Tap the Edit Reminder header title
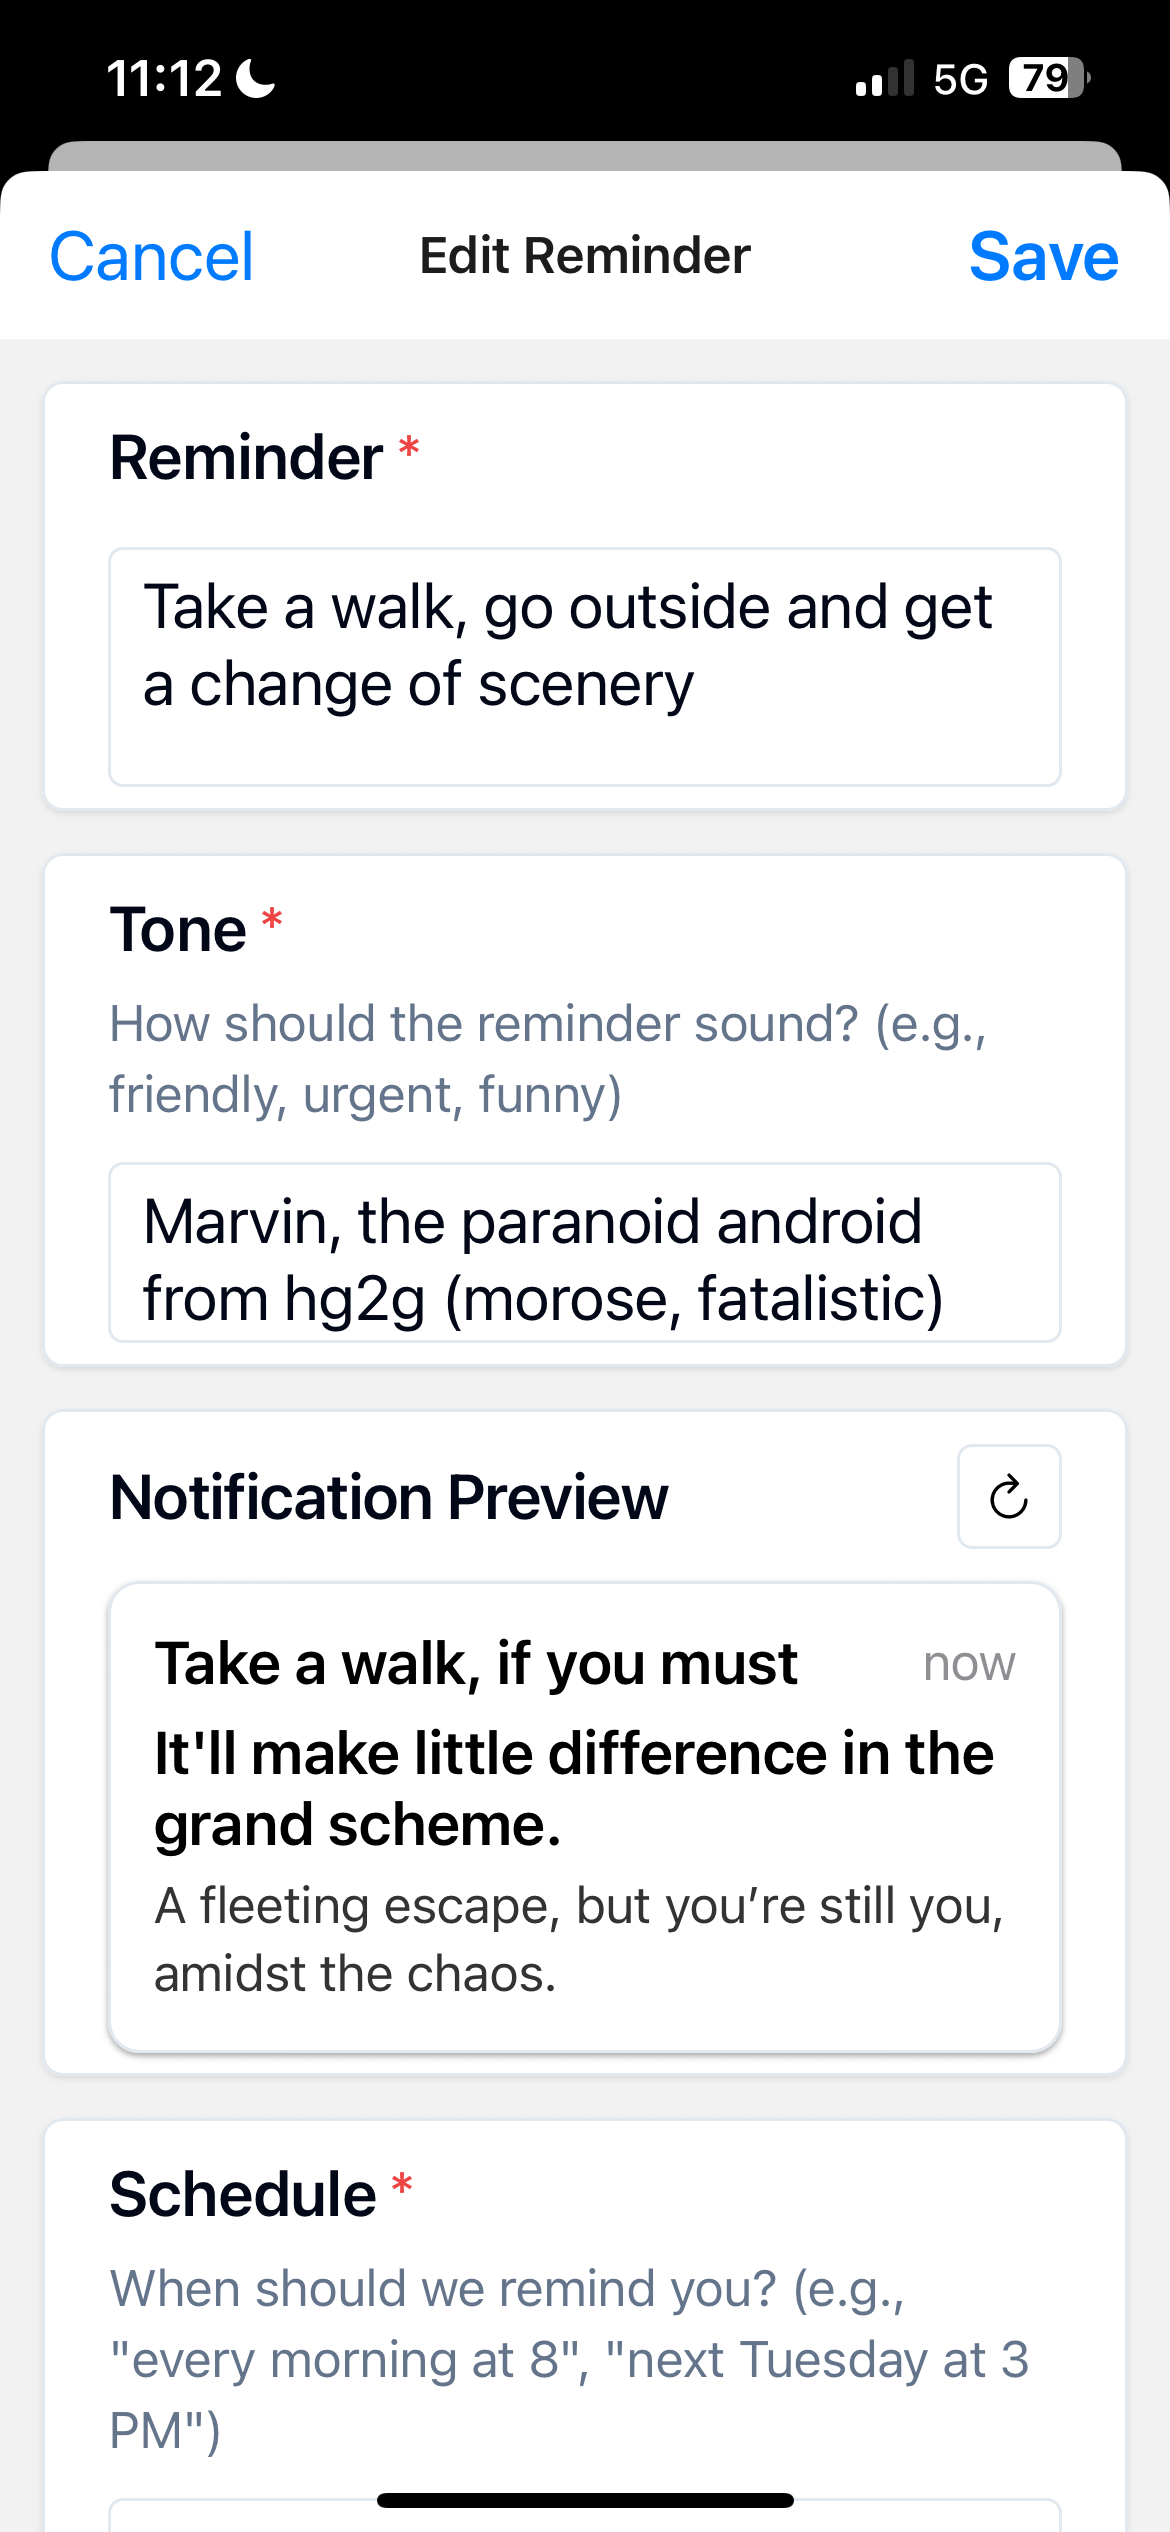The height and width of the screenshot is (2532, 1170). [x=584, y=256]
